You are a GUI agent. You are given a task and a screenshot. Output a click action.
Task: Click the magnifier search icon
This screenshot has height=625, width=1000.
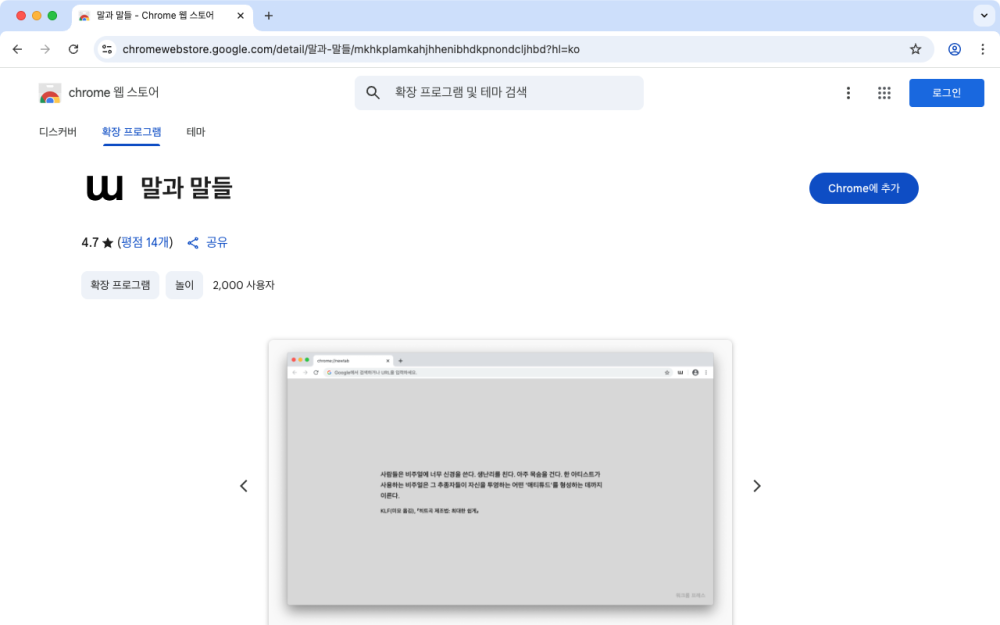pyautogui.click(x=373, y=92)
